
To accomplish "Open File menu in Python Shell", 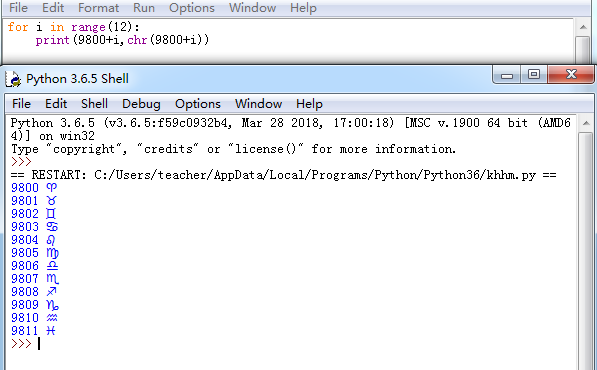I will pyautogui.click(x=21, y=104).
